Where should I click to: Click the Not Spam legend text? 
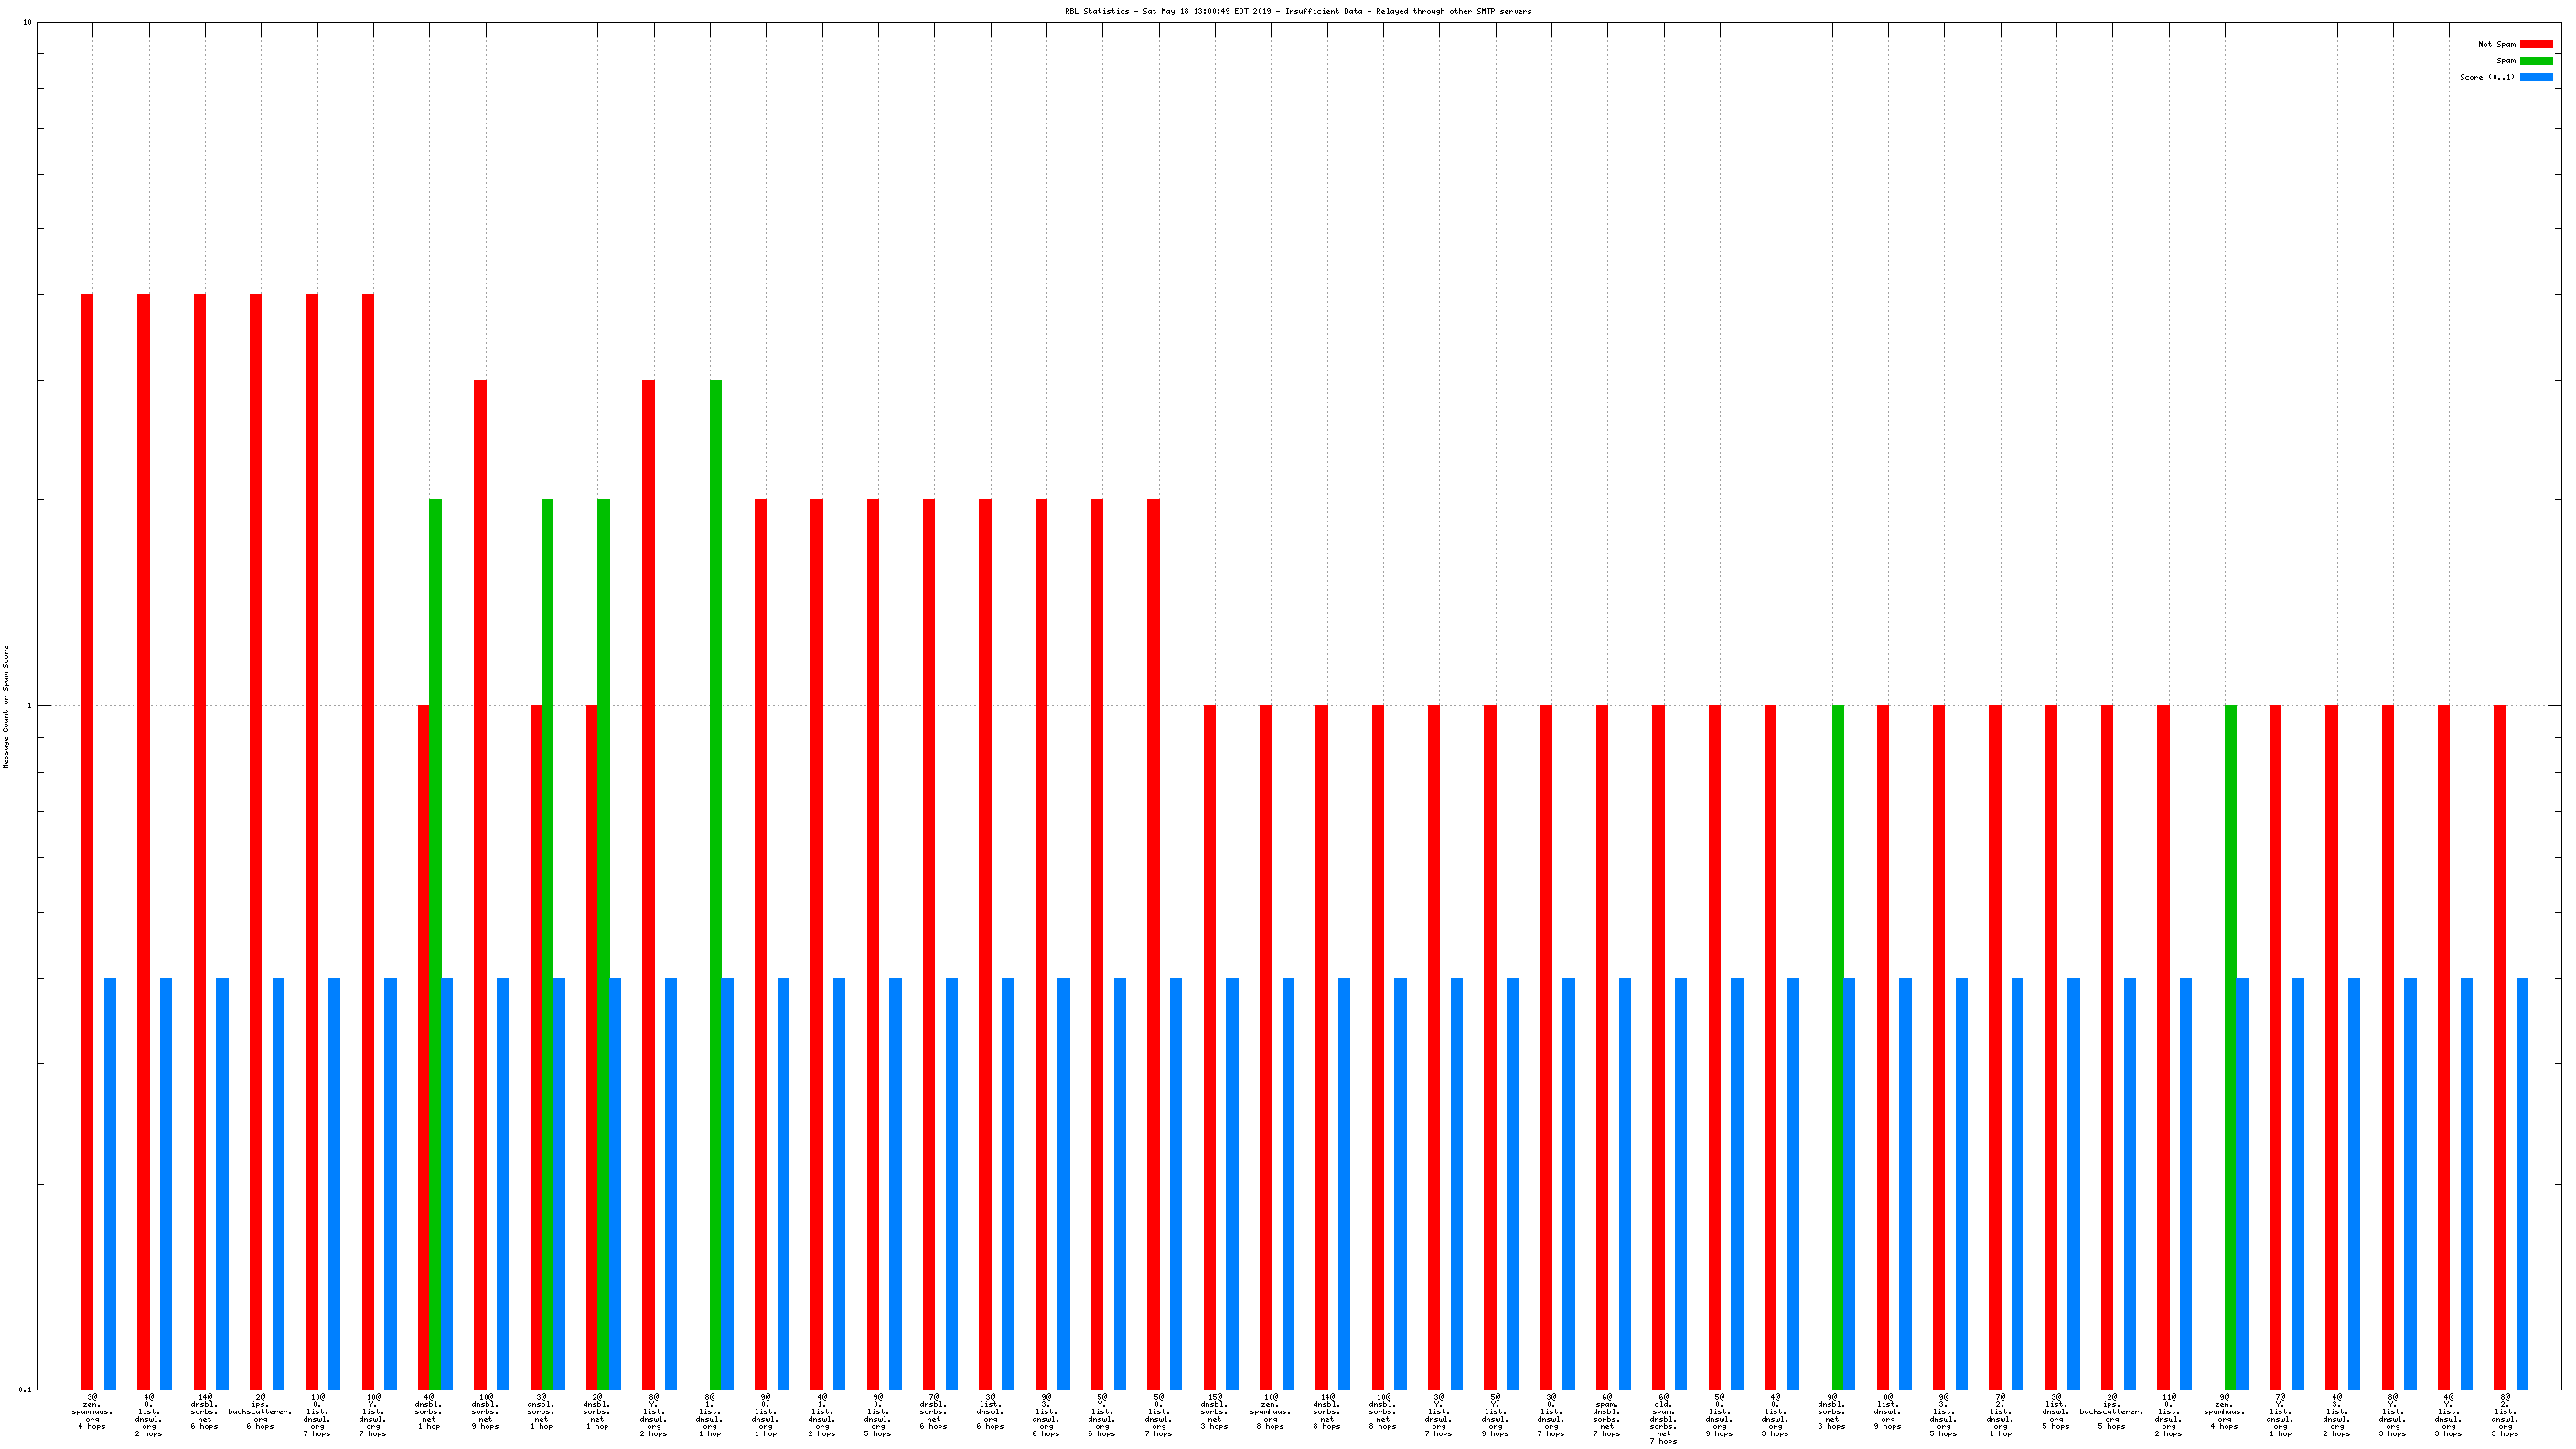pyautogui.click(x=2496, y=44)
